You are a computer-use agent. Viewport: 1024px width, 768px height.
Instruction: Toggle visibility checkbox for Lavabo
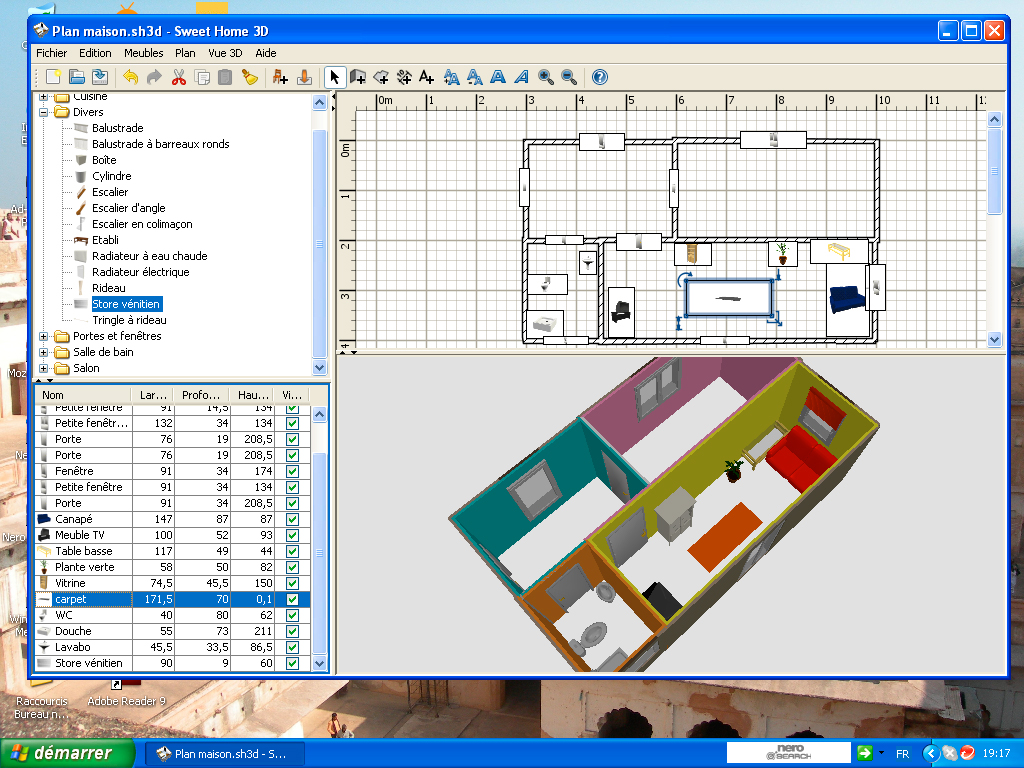point(293,647)
